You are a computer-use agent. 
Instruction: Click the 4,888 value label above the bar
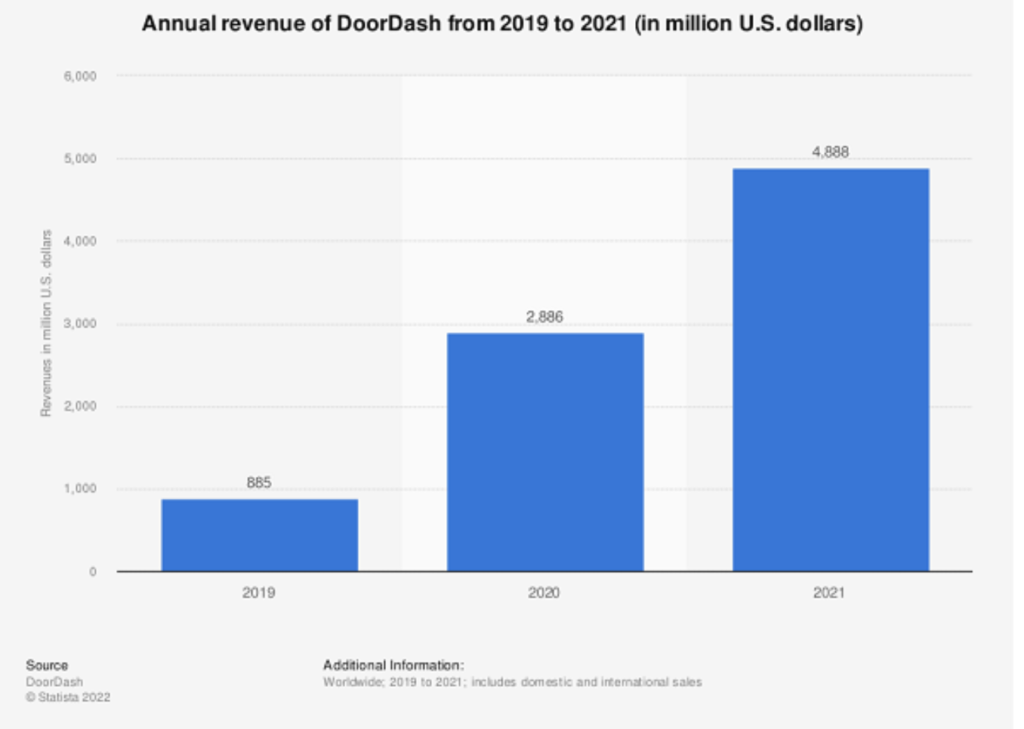(830, 152)
